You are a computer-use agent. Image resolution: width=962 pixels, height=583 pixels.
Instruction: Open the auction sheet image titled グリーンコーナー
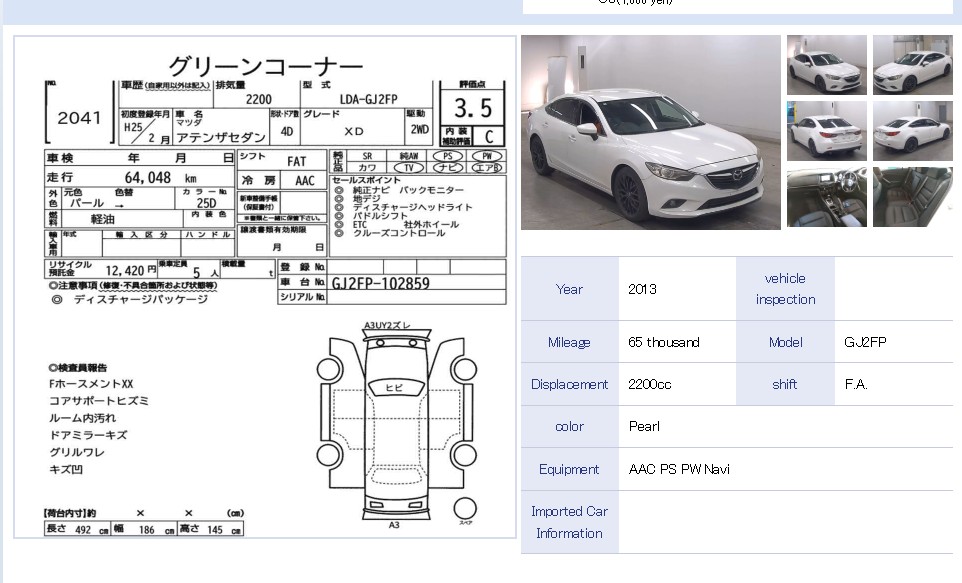tap(265, 287)
